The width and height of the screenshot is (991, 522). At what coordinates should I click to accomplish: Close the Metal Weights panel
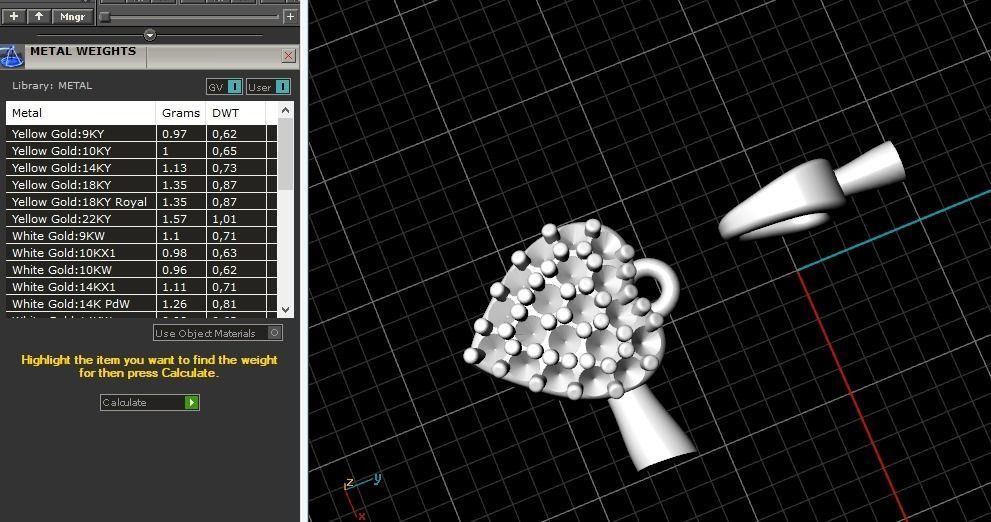pos(288,56)
